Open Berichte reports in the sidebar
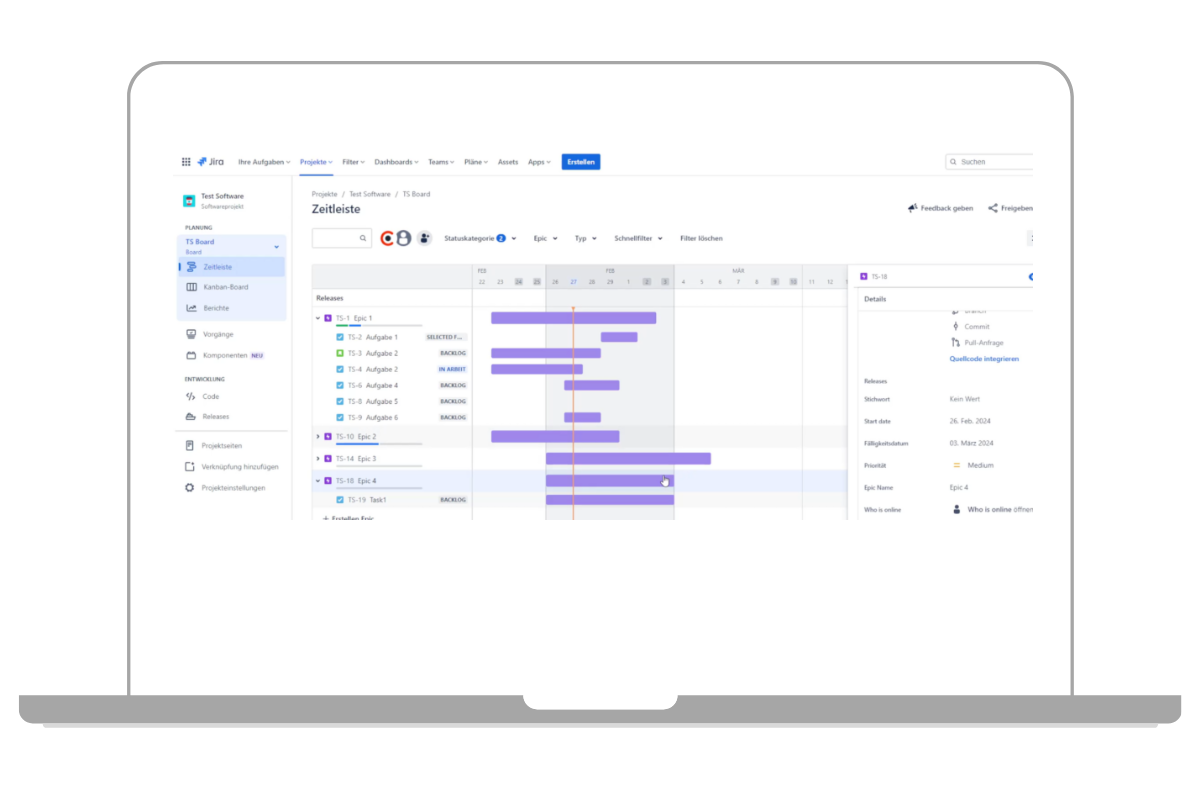Screen dimensions: 1200x790 coord(216,308)
